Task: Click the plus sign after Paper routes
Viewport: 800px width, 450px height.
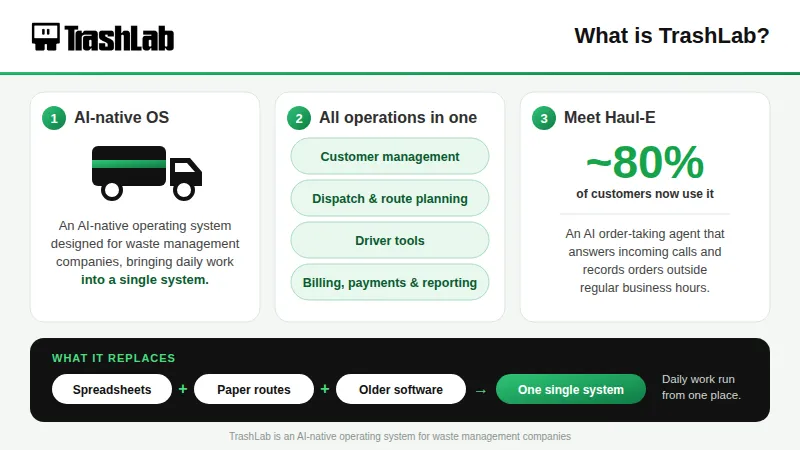Action: (x=324, y=389)
